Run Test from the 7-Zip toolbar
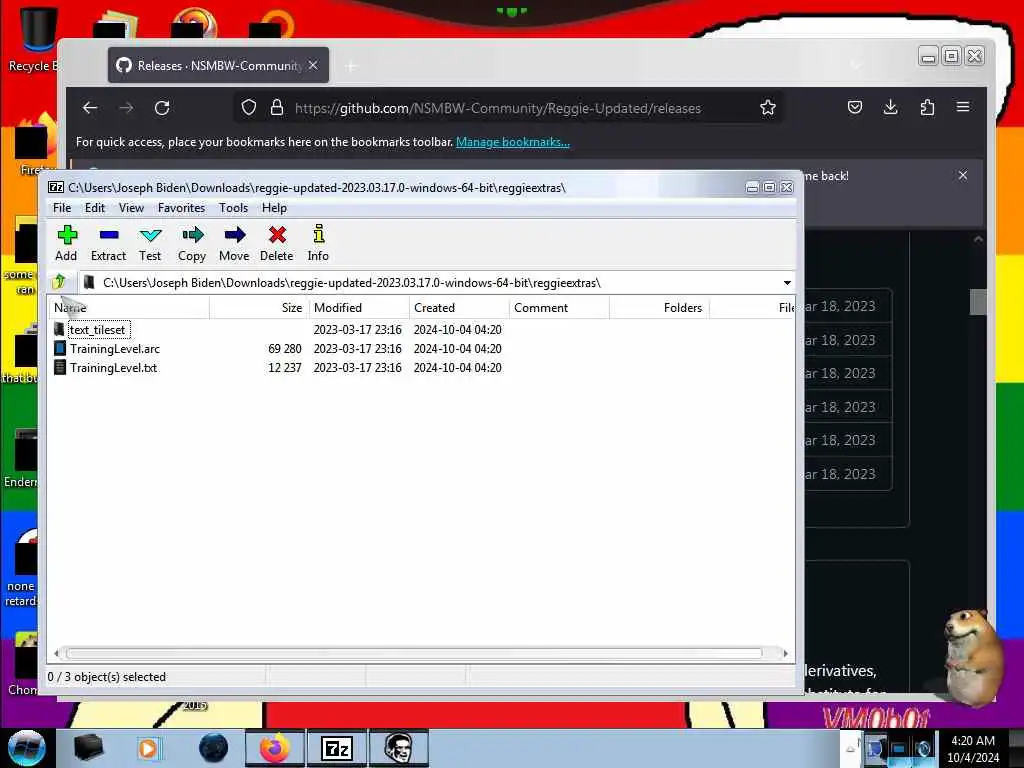This screenshot has height=768, width=1024. click(x=150, y=244)
